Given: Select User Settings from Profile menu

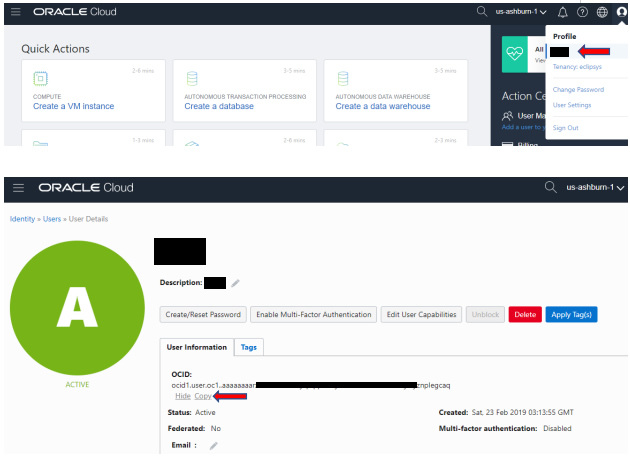Looking at the screenshot, I should click(x=572, y=104).
